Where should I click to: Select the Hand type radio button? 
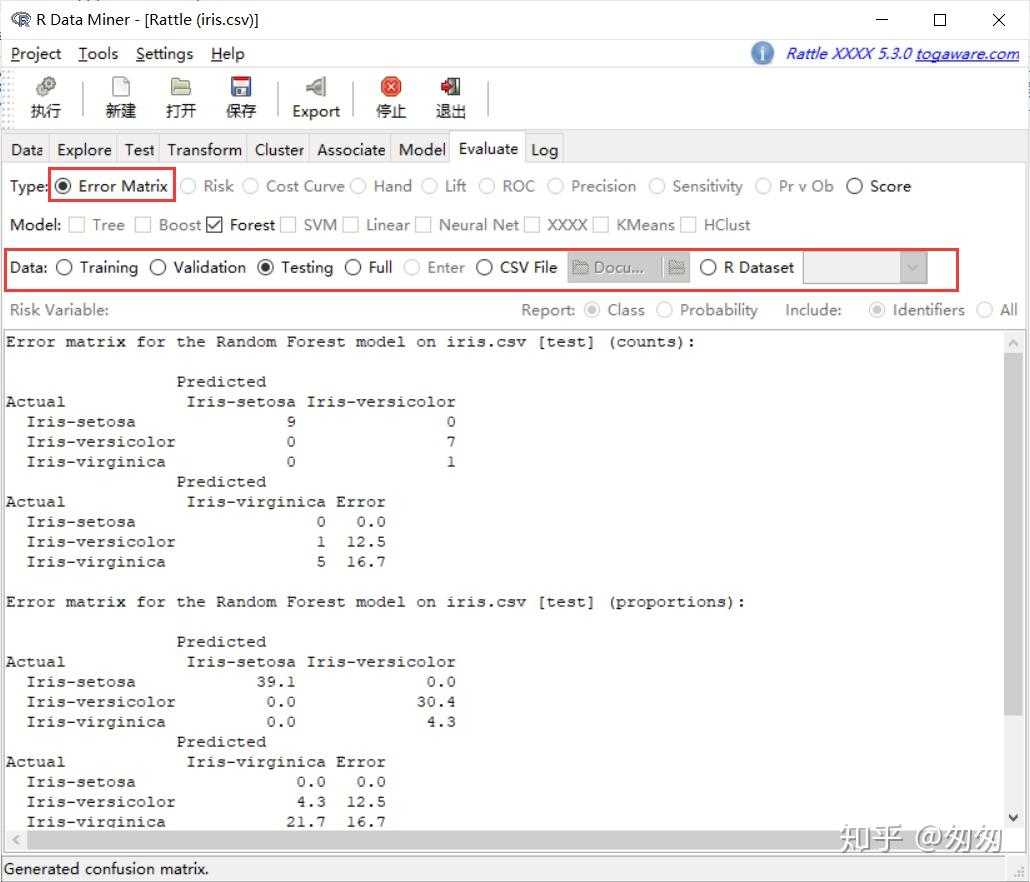[x=358, y=187]
